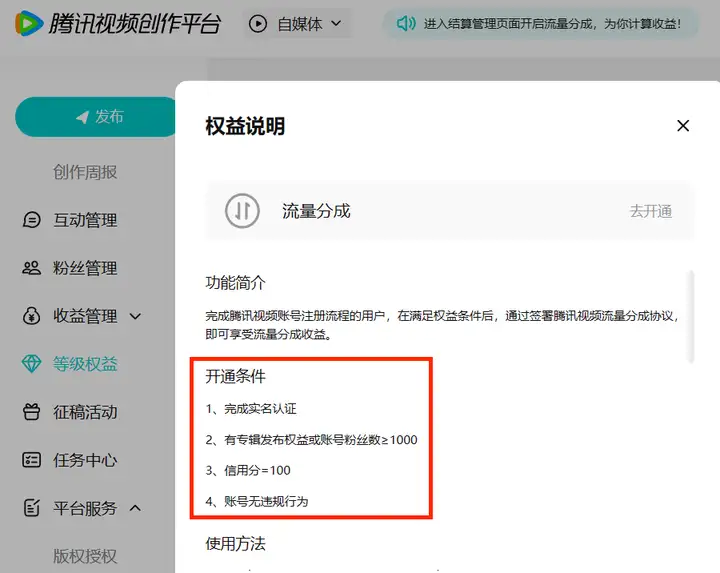Click the dialog's vertical scrollbar
The height and width of the screenshot is (573, 720).
[x=691, y=317]
